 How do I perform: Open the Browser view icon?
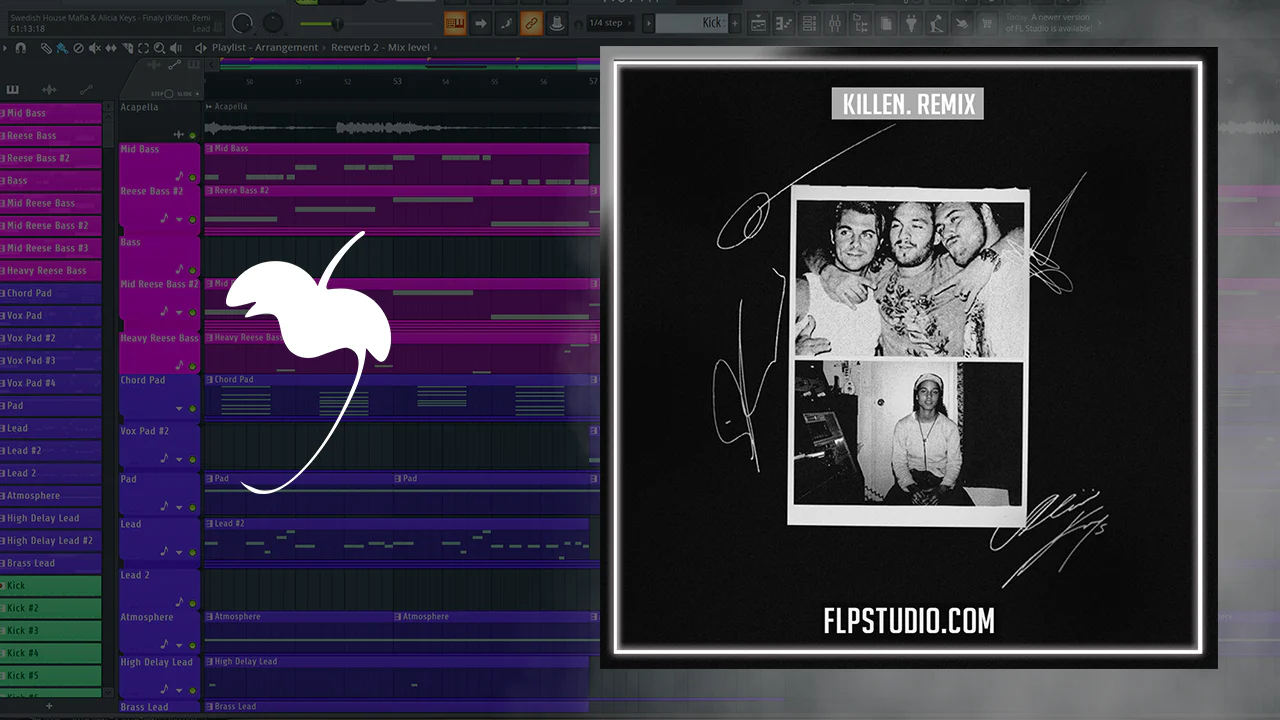coord(860,23)
